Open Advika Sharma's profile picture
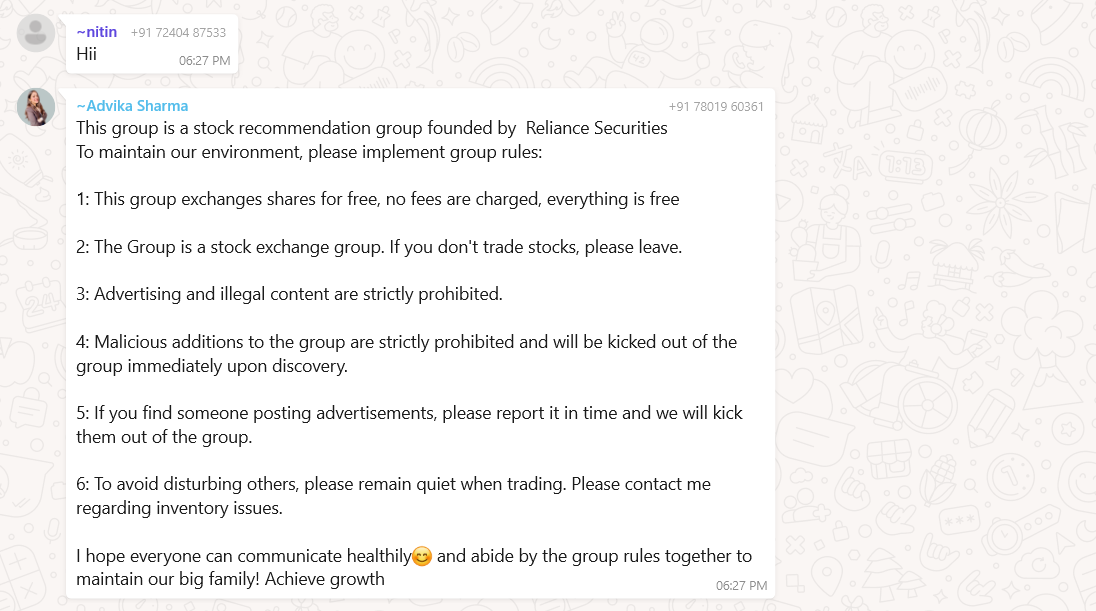1096x611 pixels. pos(36,107)
